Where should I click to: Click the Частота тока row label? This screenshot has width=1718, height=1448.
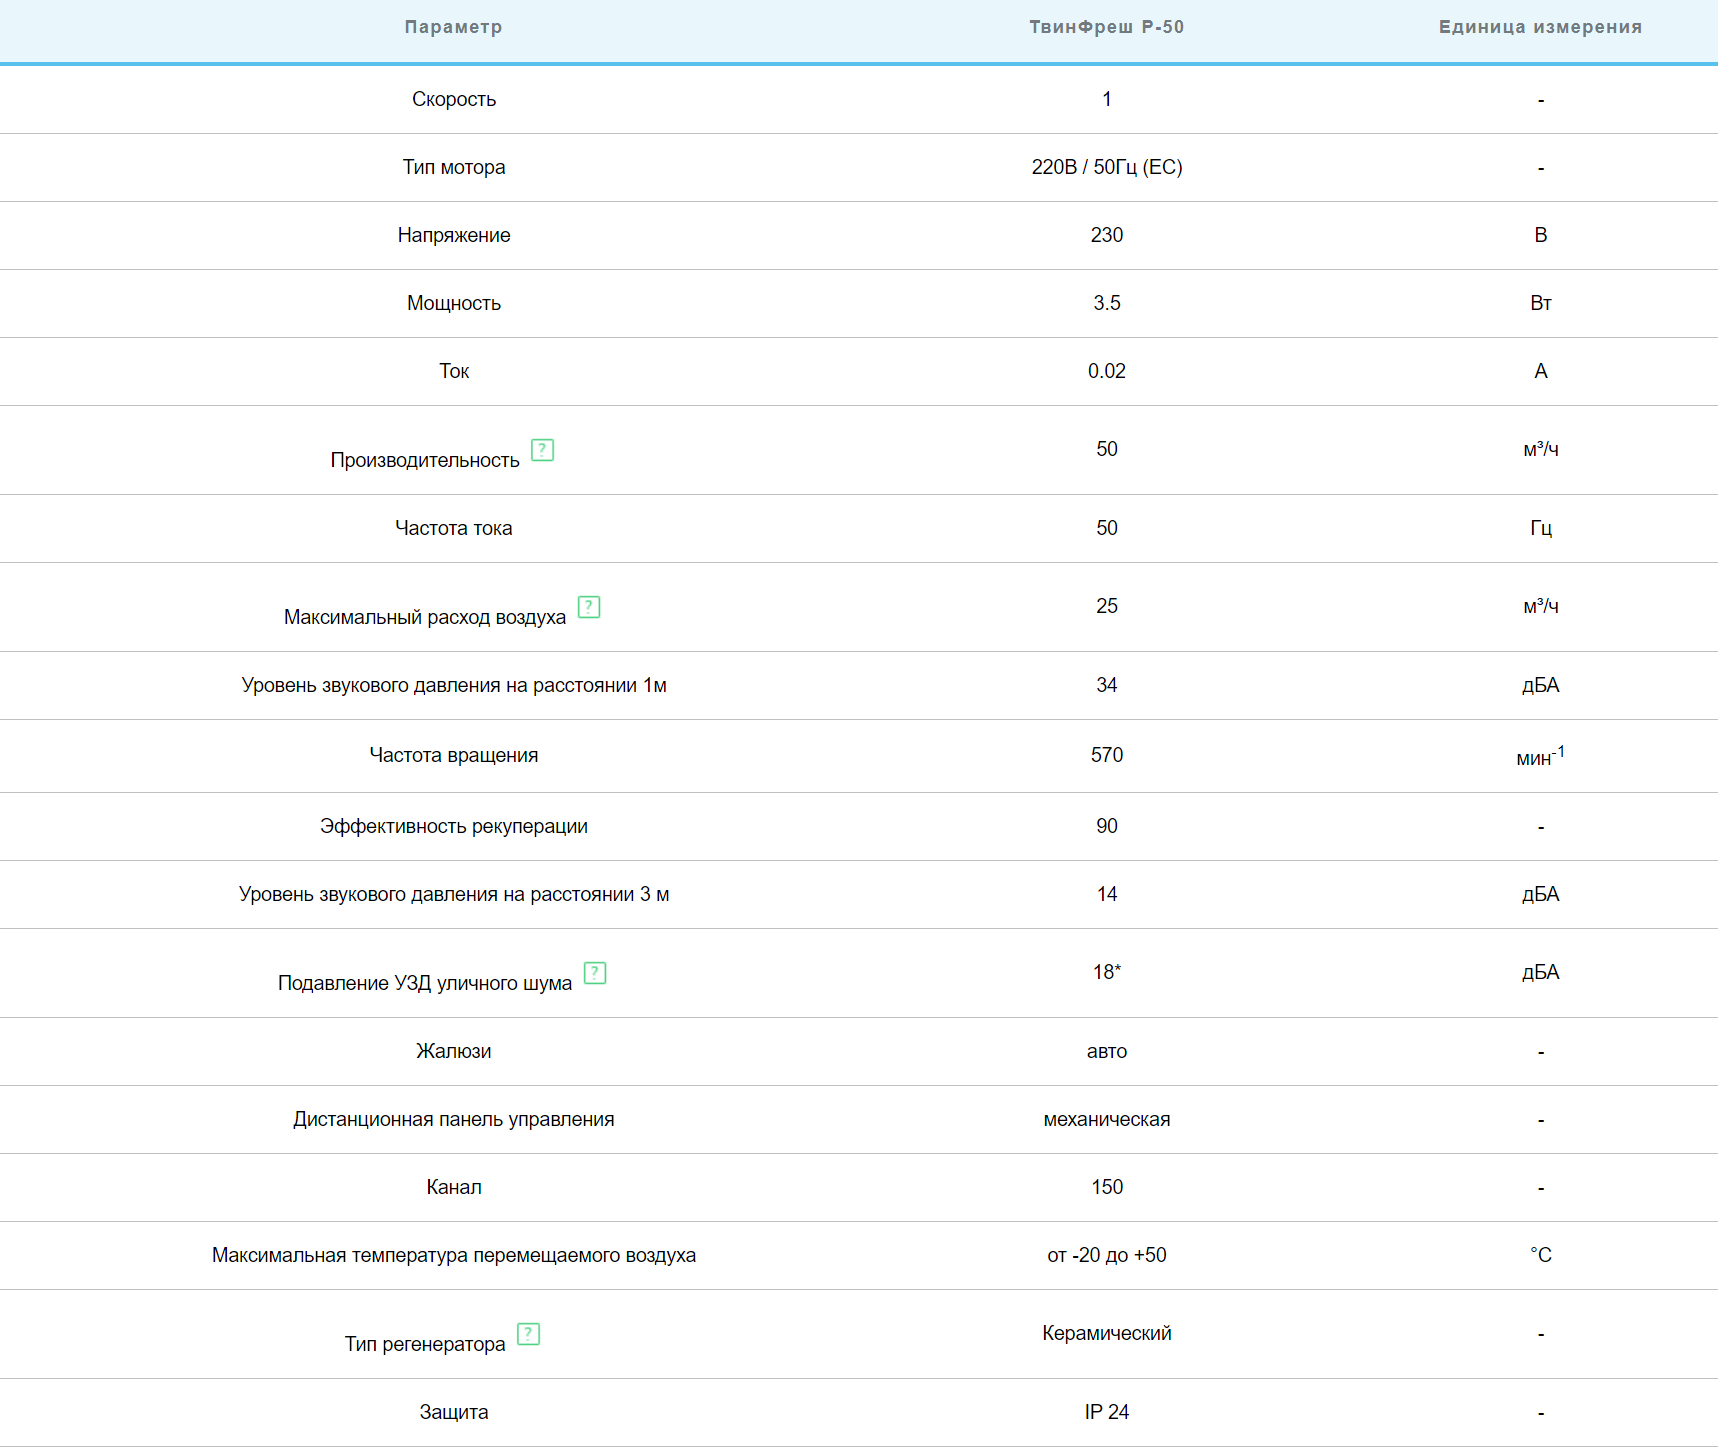pyautogui.click(x=454, y=528)
